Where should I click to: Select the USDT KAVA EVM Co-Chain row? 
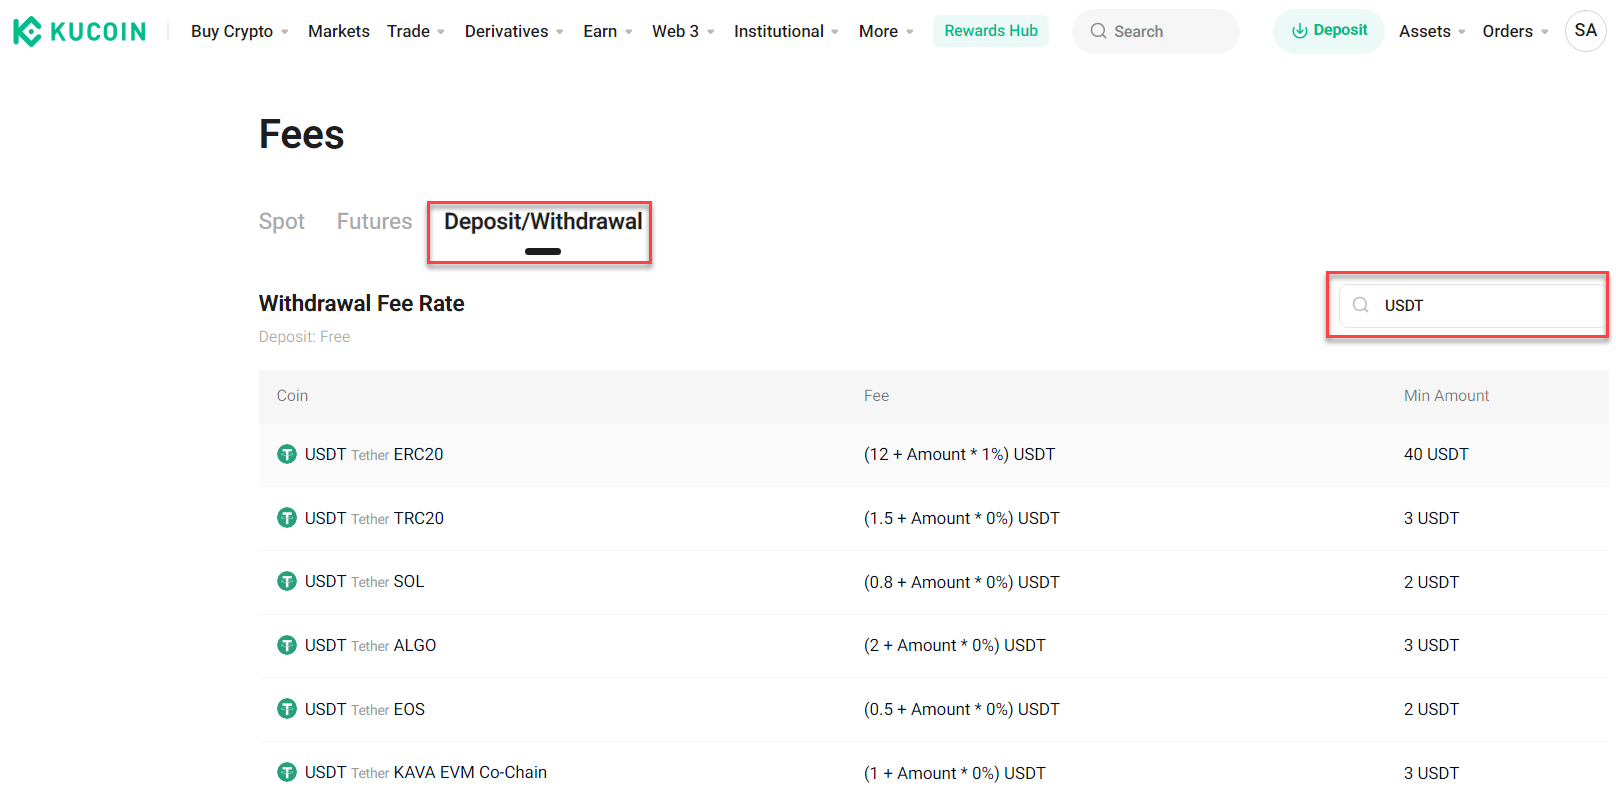[934, 768]
